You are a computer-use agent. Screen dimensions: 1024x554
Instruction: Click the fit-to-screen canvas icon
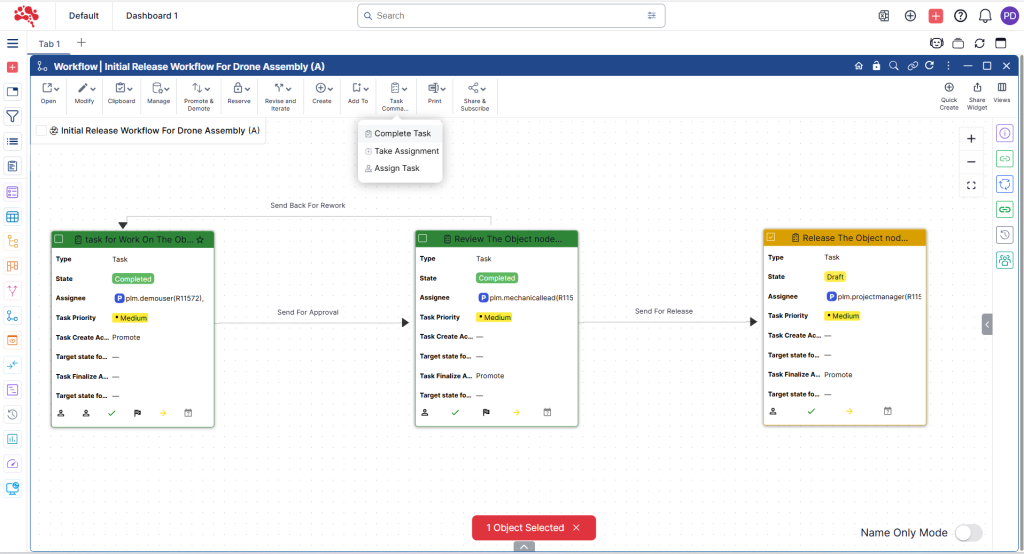coord(971,185)
